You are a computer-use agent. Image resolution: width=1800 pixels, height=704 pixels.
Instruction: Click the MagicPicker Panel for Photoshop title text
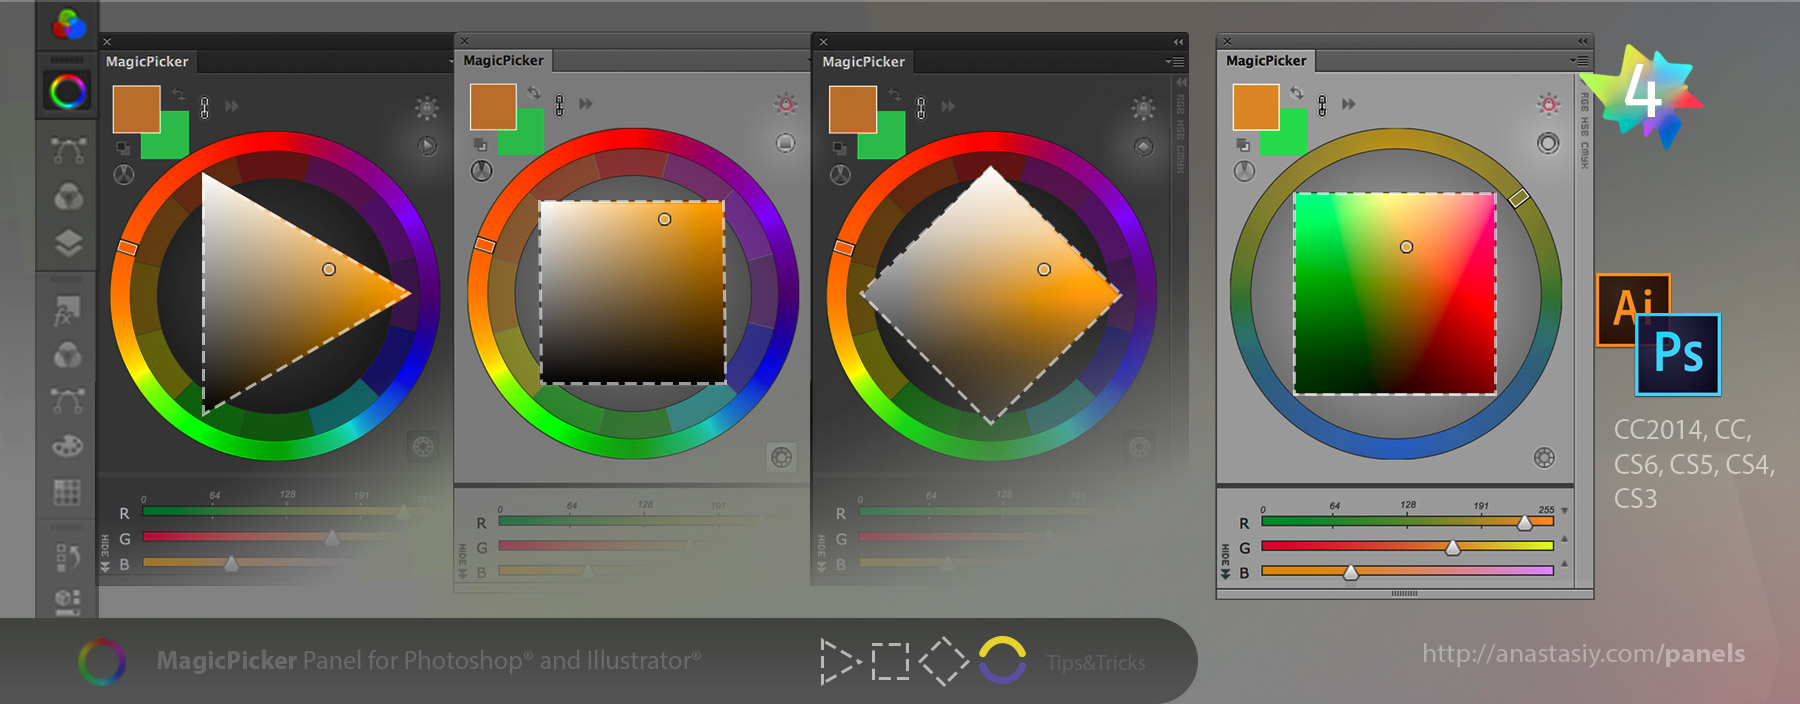(x=429, y=661)
